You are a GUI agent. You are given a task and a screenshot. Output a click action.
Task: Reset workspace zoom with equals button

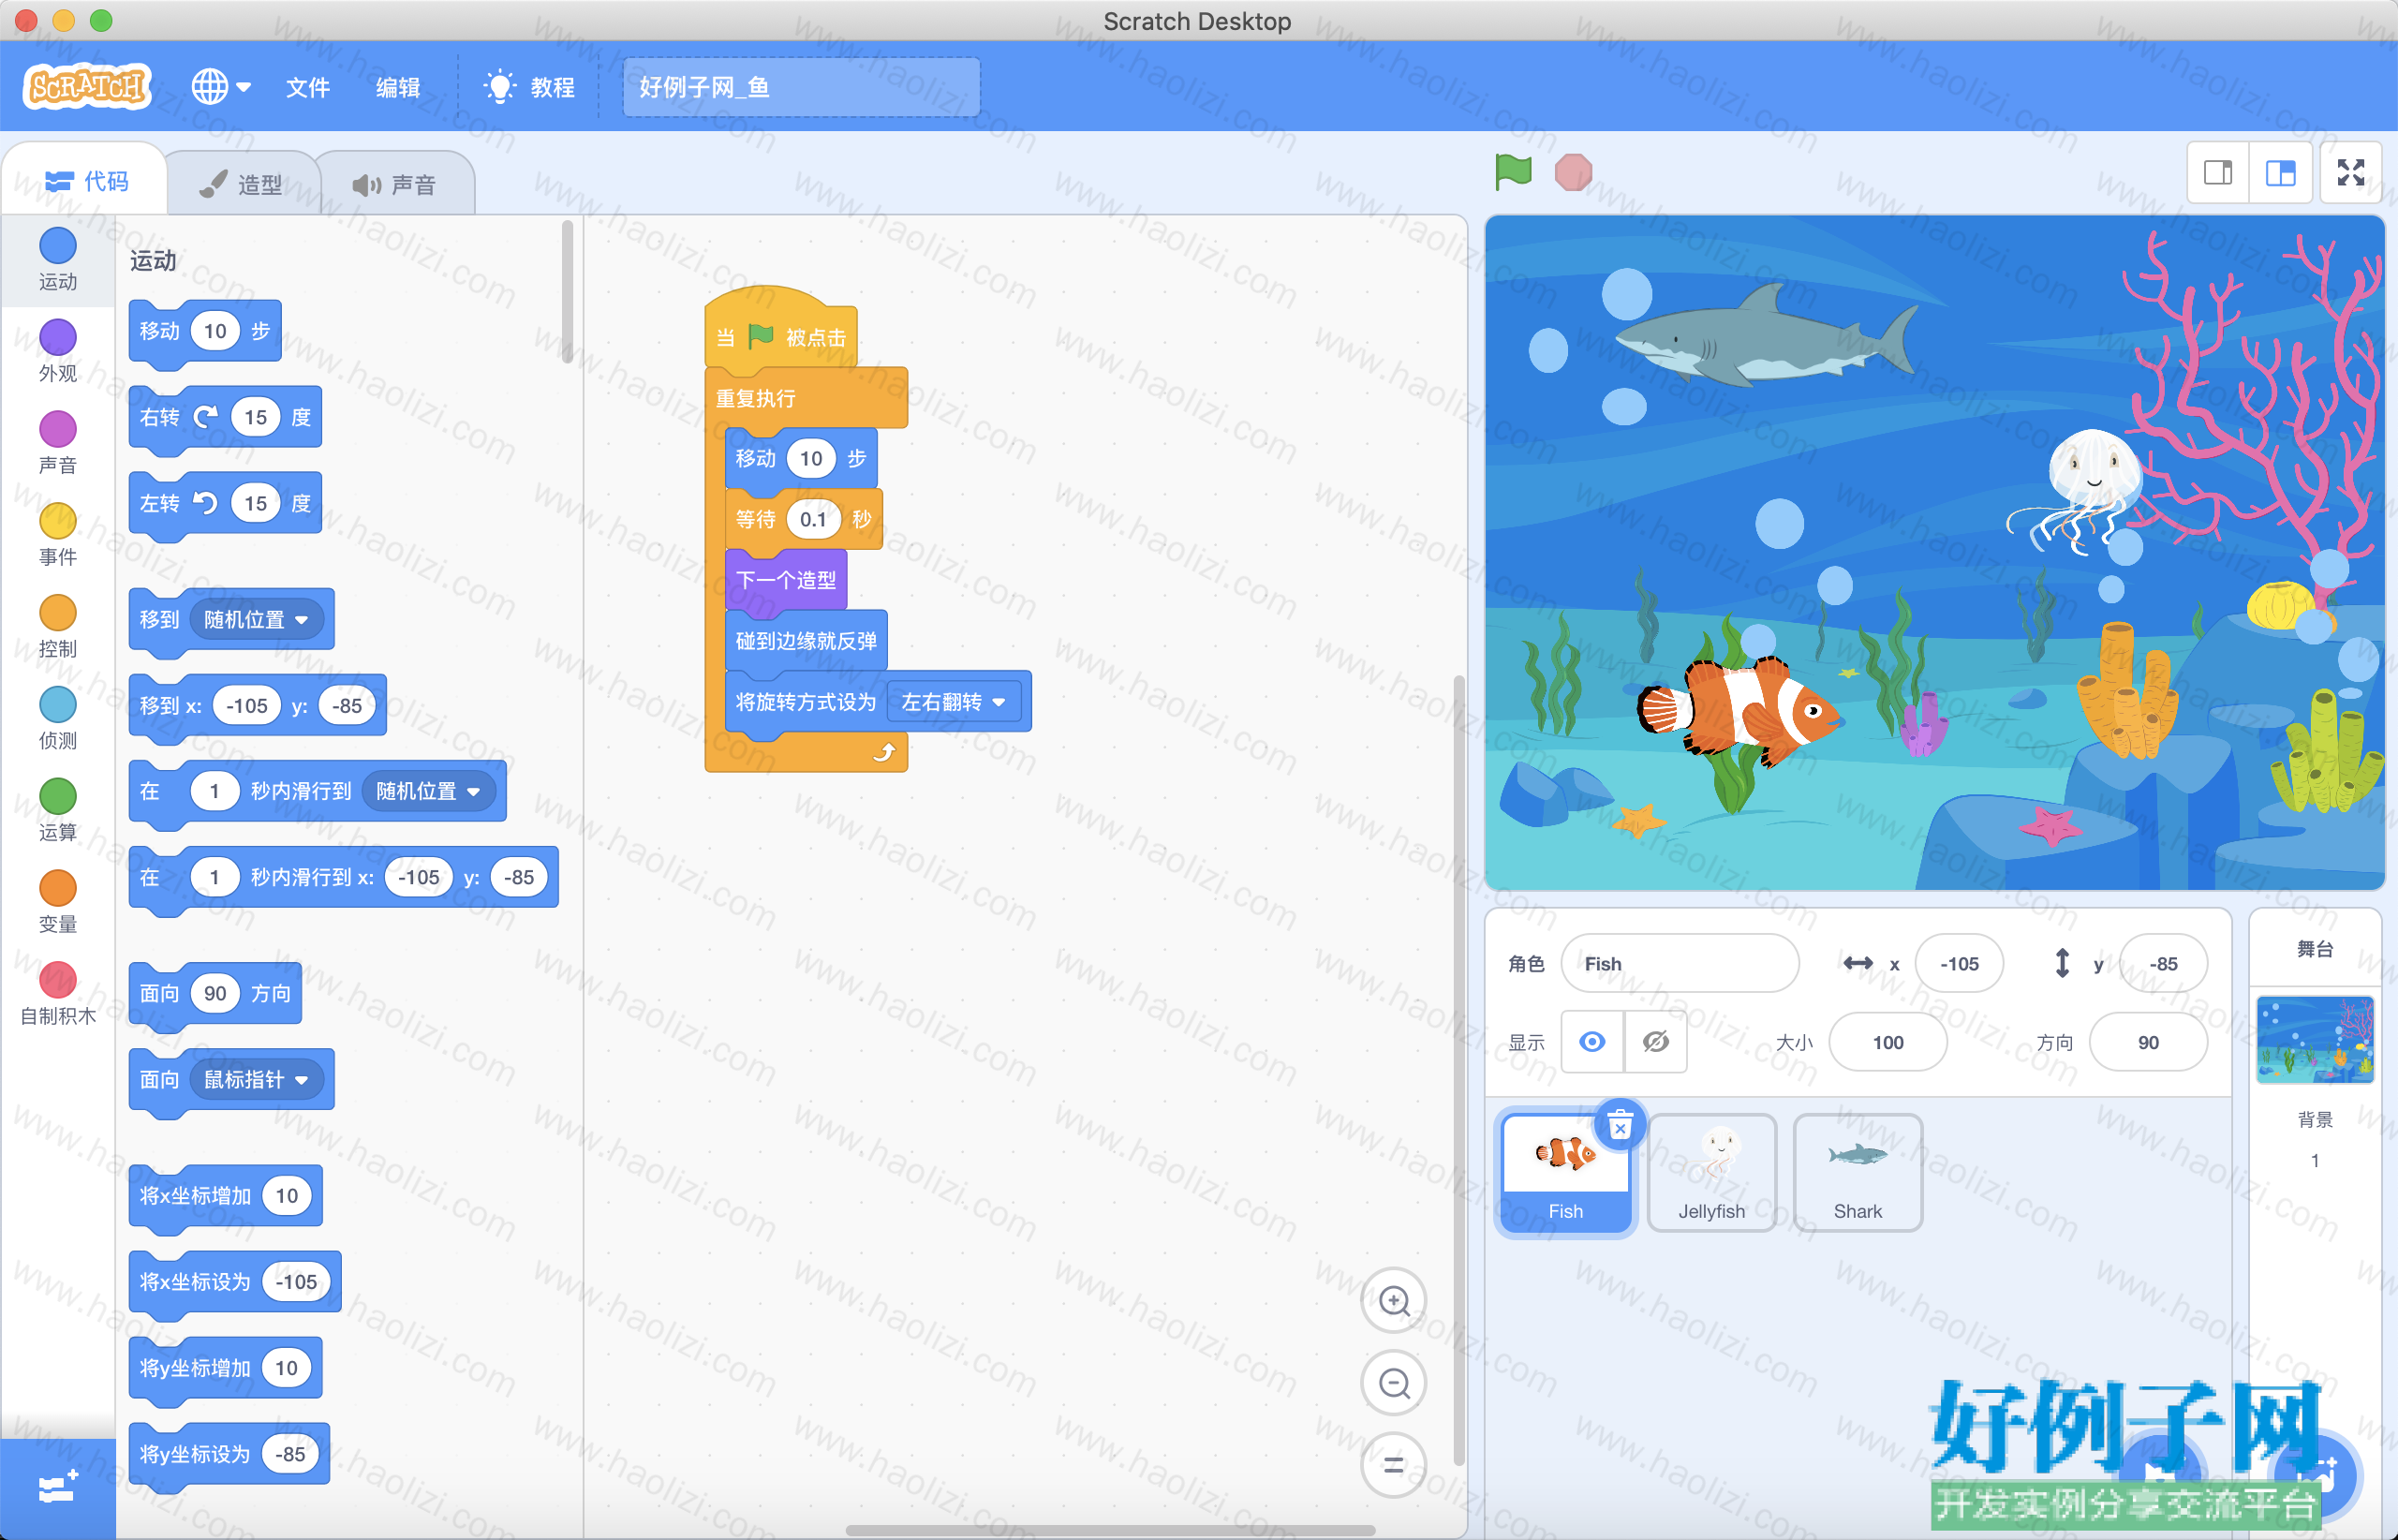tap(1394, 1465)
